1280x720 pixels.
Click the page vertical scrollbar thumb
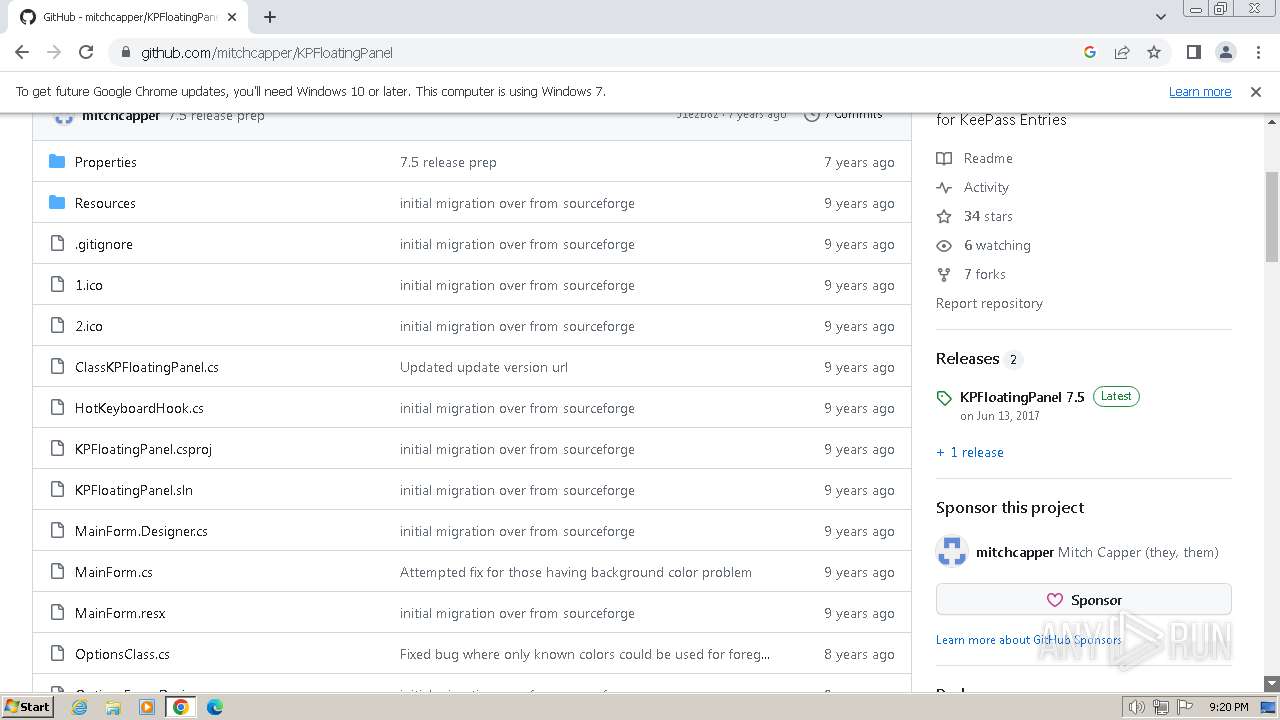[x=1271, y=216]
